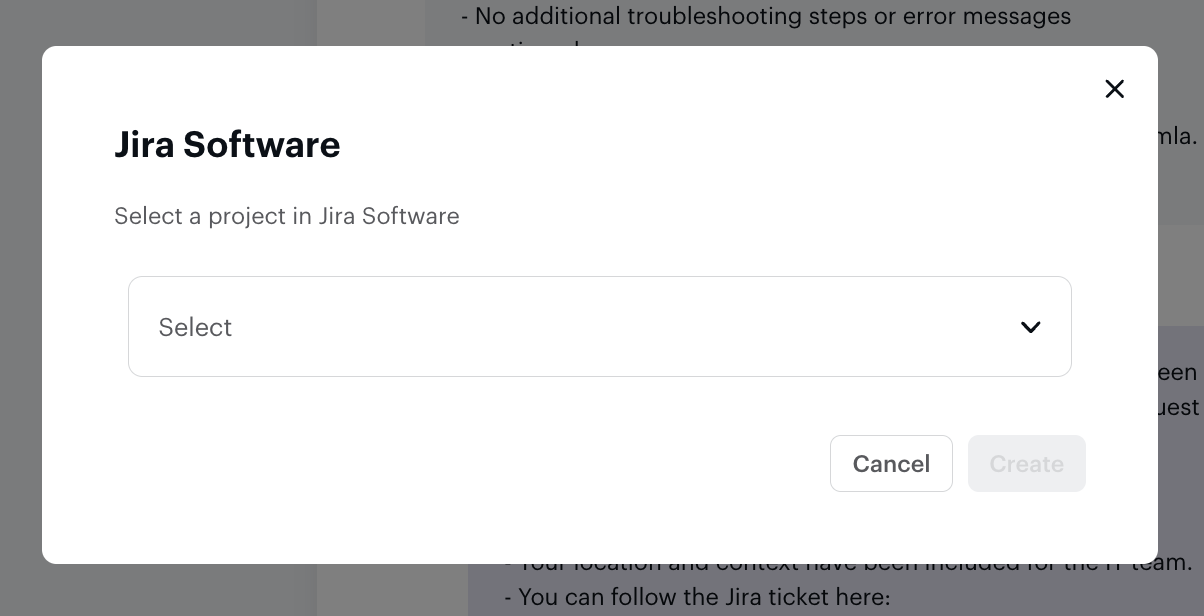Click the word "project" in the dialog subtitle
Viewport: 1204px width, 616px height.
click(x=247, y=216)
